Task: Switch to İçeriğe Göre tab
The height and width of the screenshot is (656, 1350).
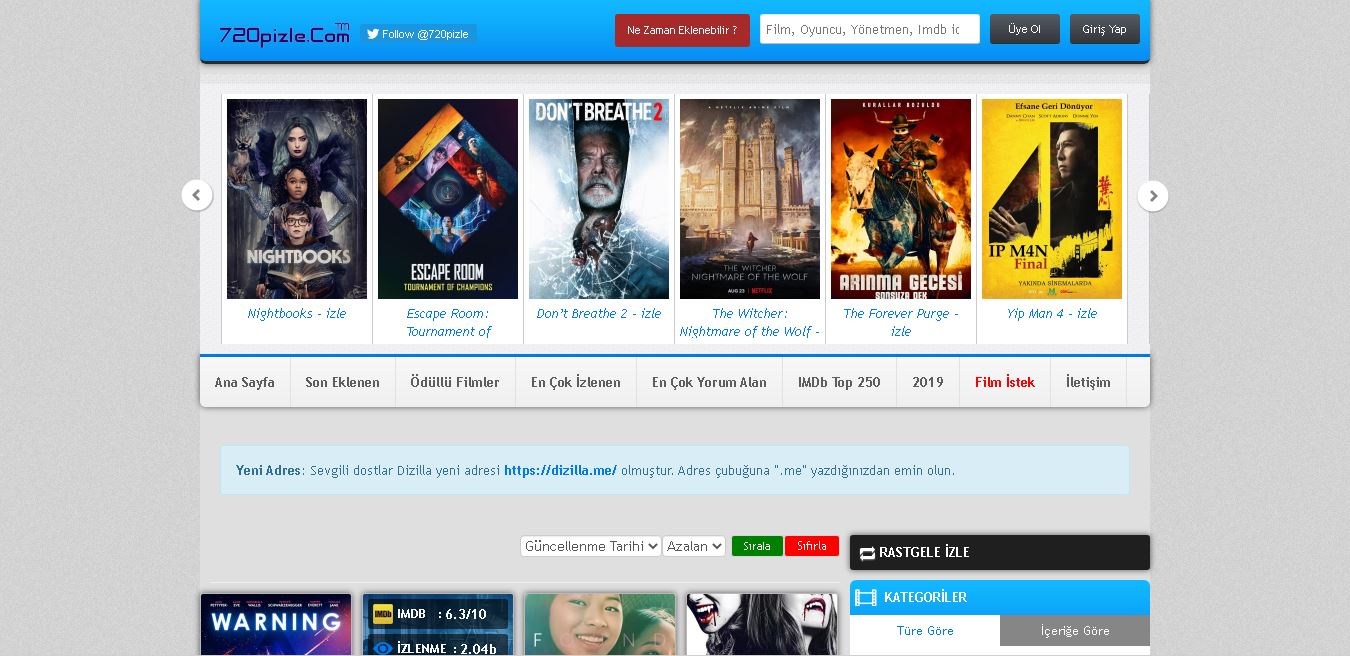Action: (1075, 631)
